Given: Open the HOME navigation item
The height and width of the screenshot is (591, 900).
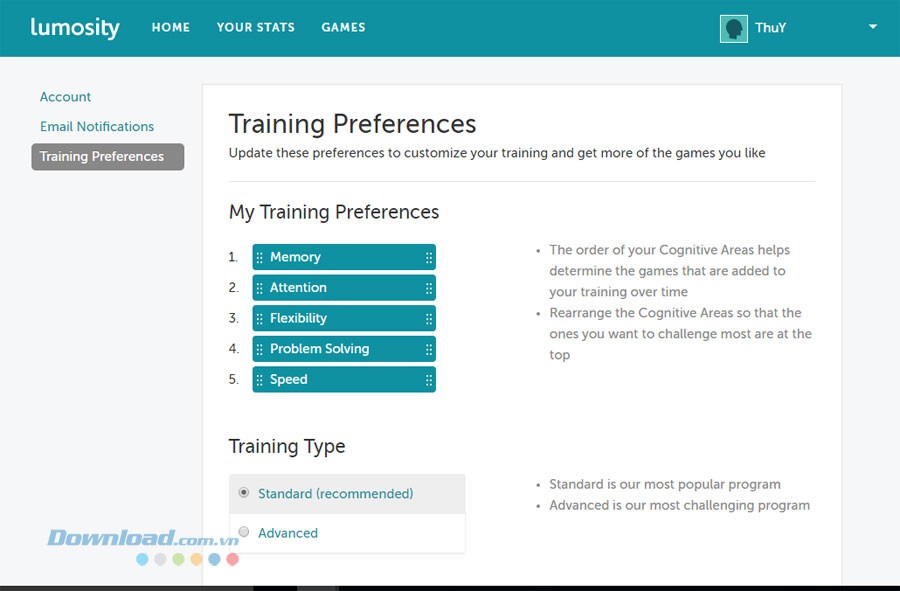Looking at the screenshot, I should 171,27.
